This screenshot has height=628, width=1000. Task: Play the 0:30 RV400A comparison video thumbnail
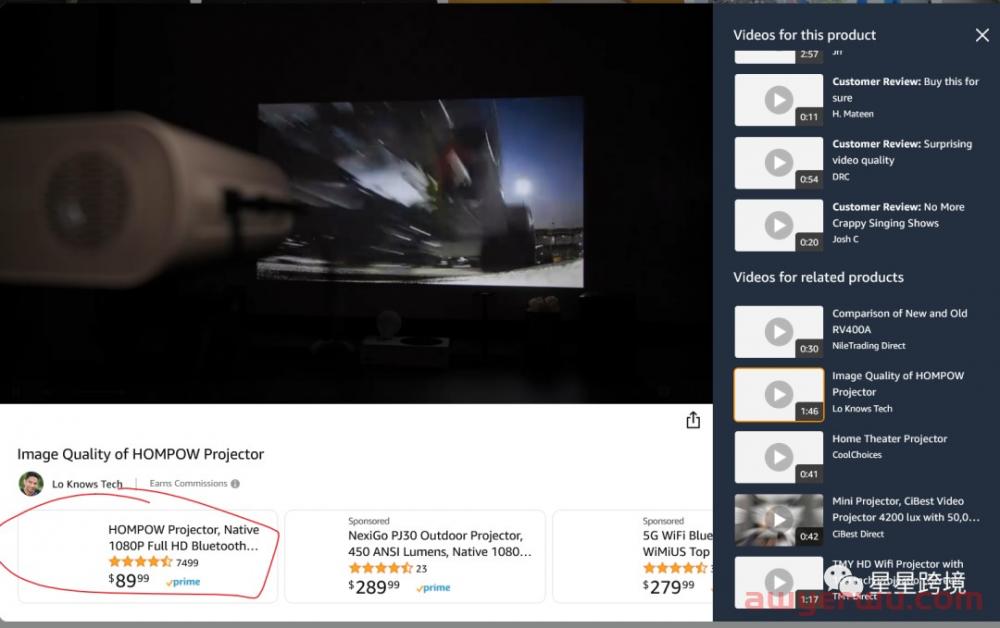(x=779, y=332)
